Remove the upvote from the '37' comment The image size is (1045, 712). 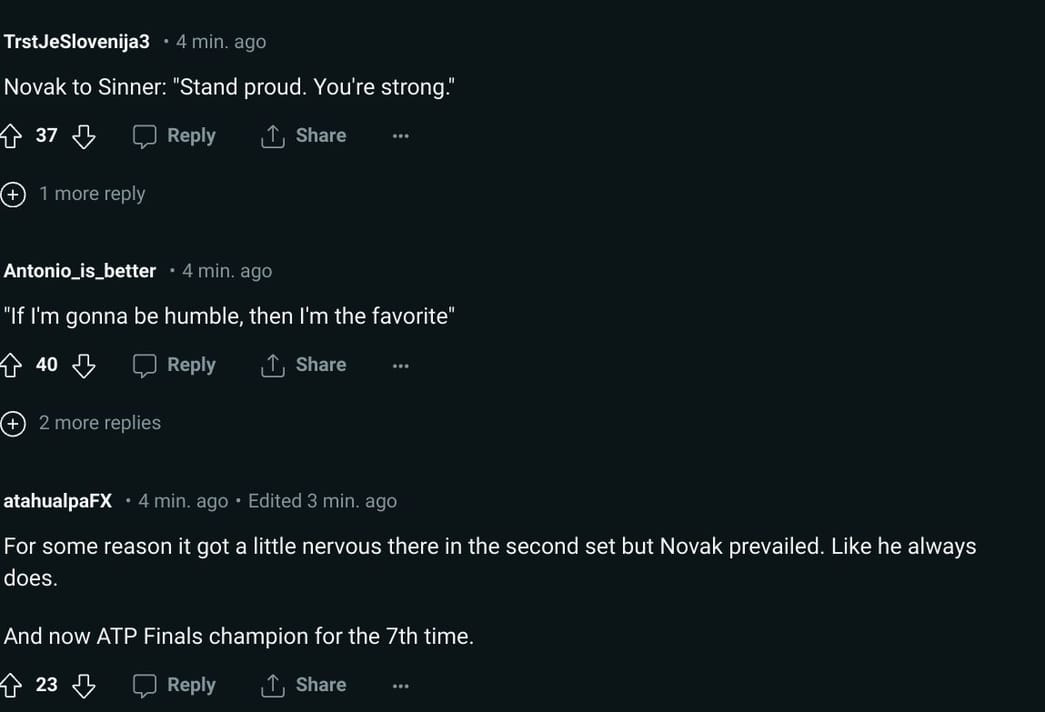[14, 135]
